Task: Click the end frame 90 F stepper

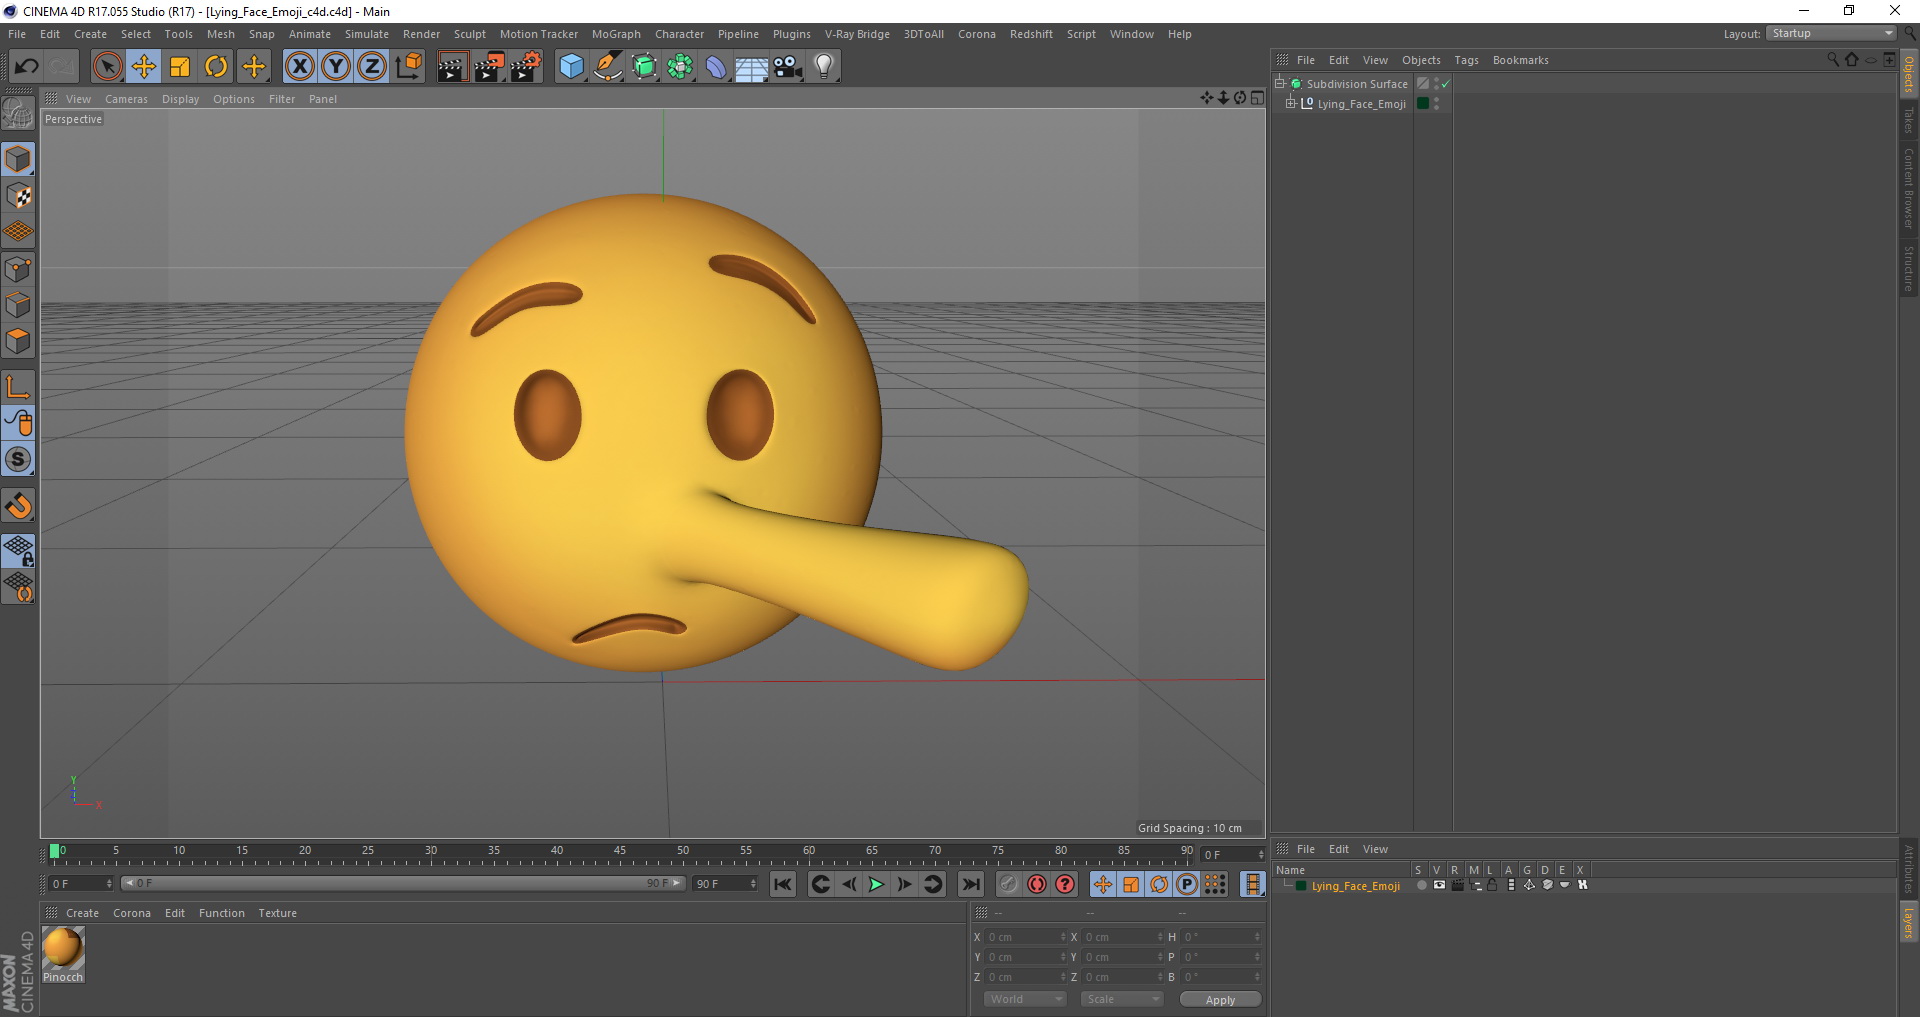Action: coord(753,884)
